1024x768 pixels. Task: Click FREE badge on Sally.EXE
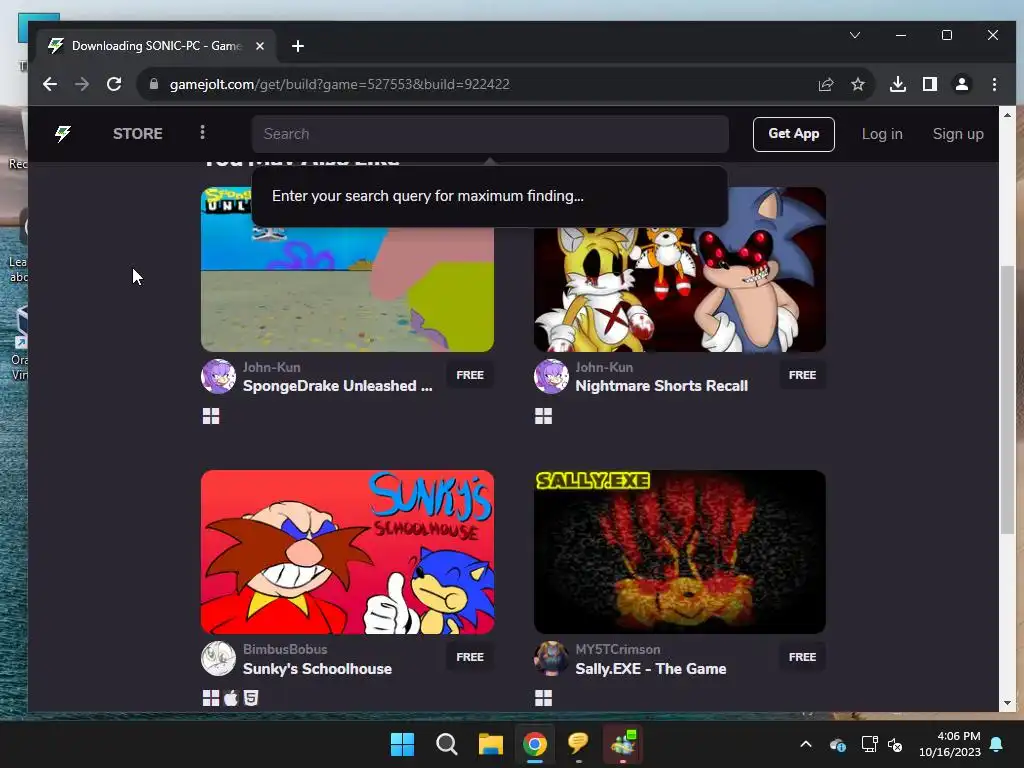click(803, 657)
